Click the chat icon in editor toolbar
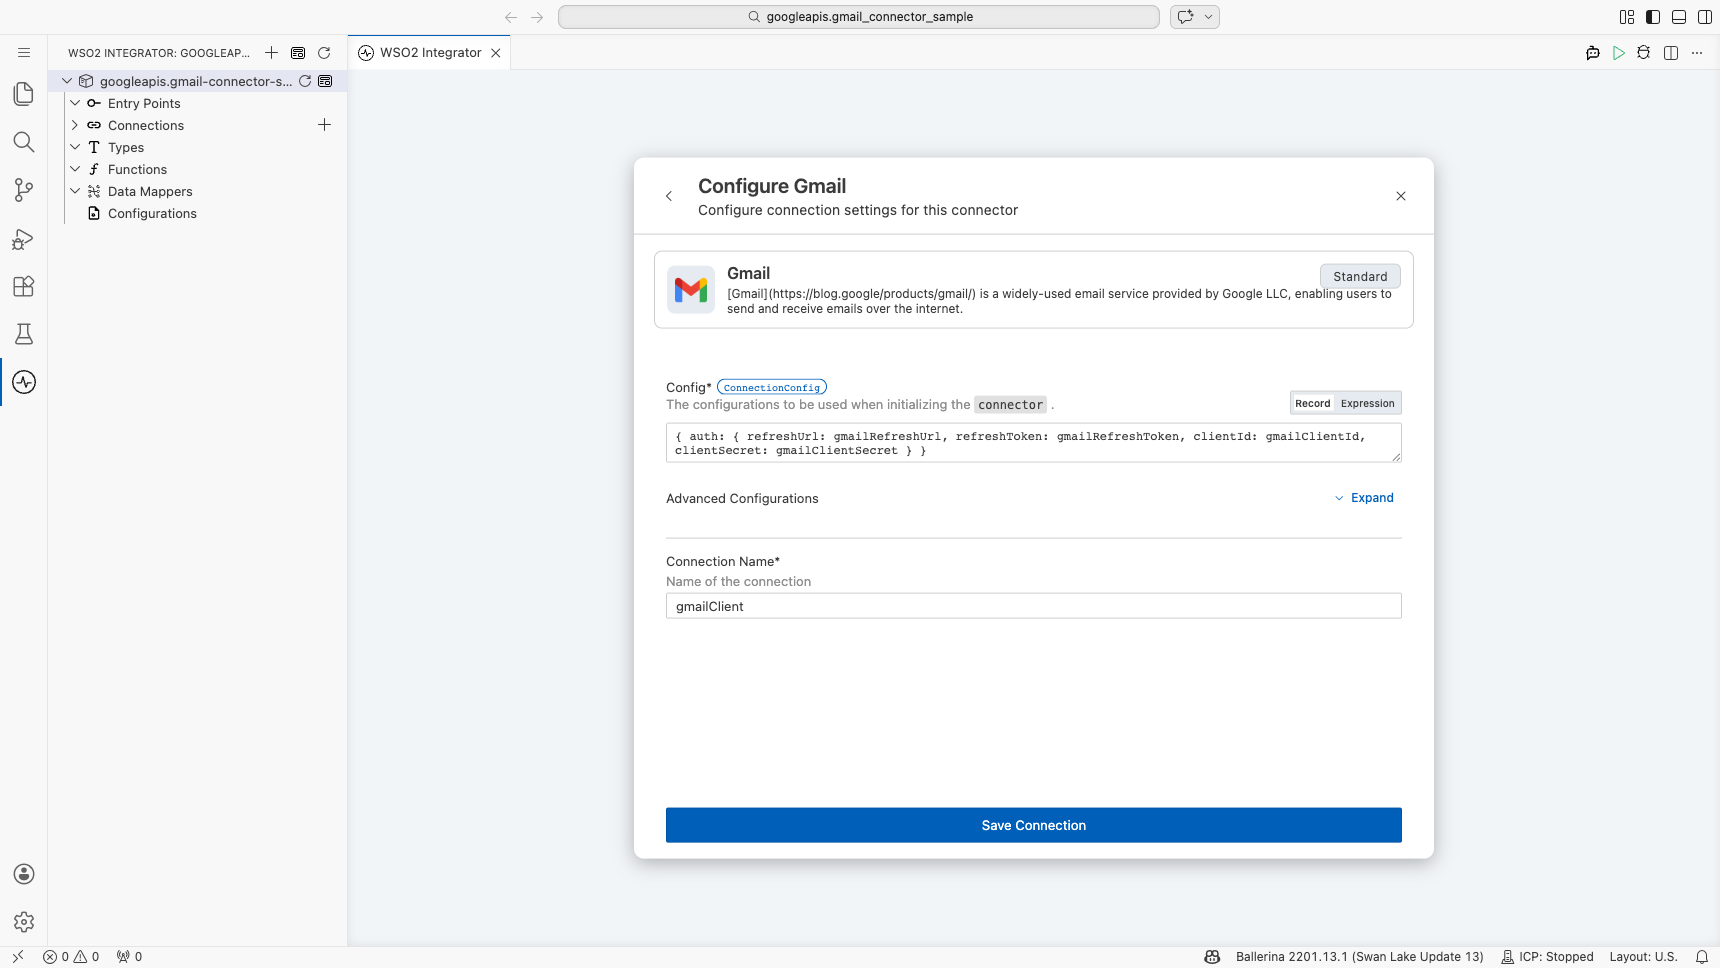The width and height of the screenshot is (1720, 968). pyautogui.click(x=1593, y=53)
